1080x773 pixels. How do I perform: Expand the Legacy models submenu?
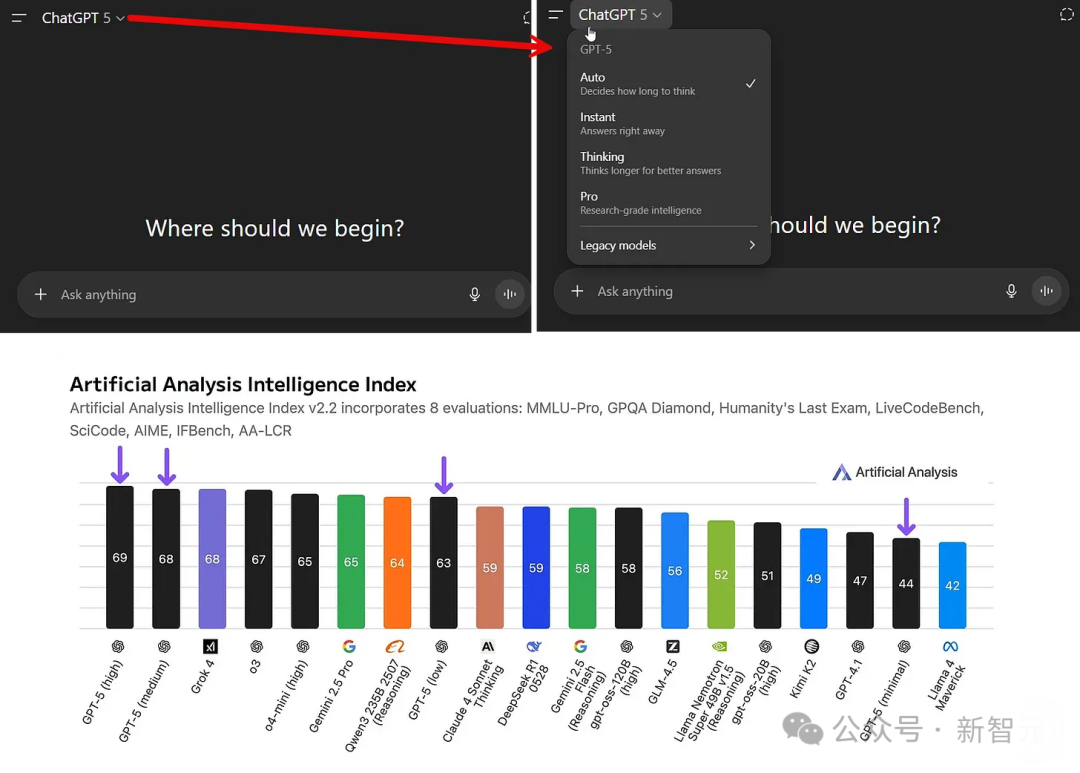[668, 246]
